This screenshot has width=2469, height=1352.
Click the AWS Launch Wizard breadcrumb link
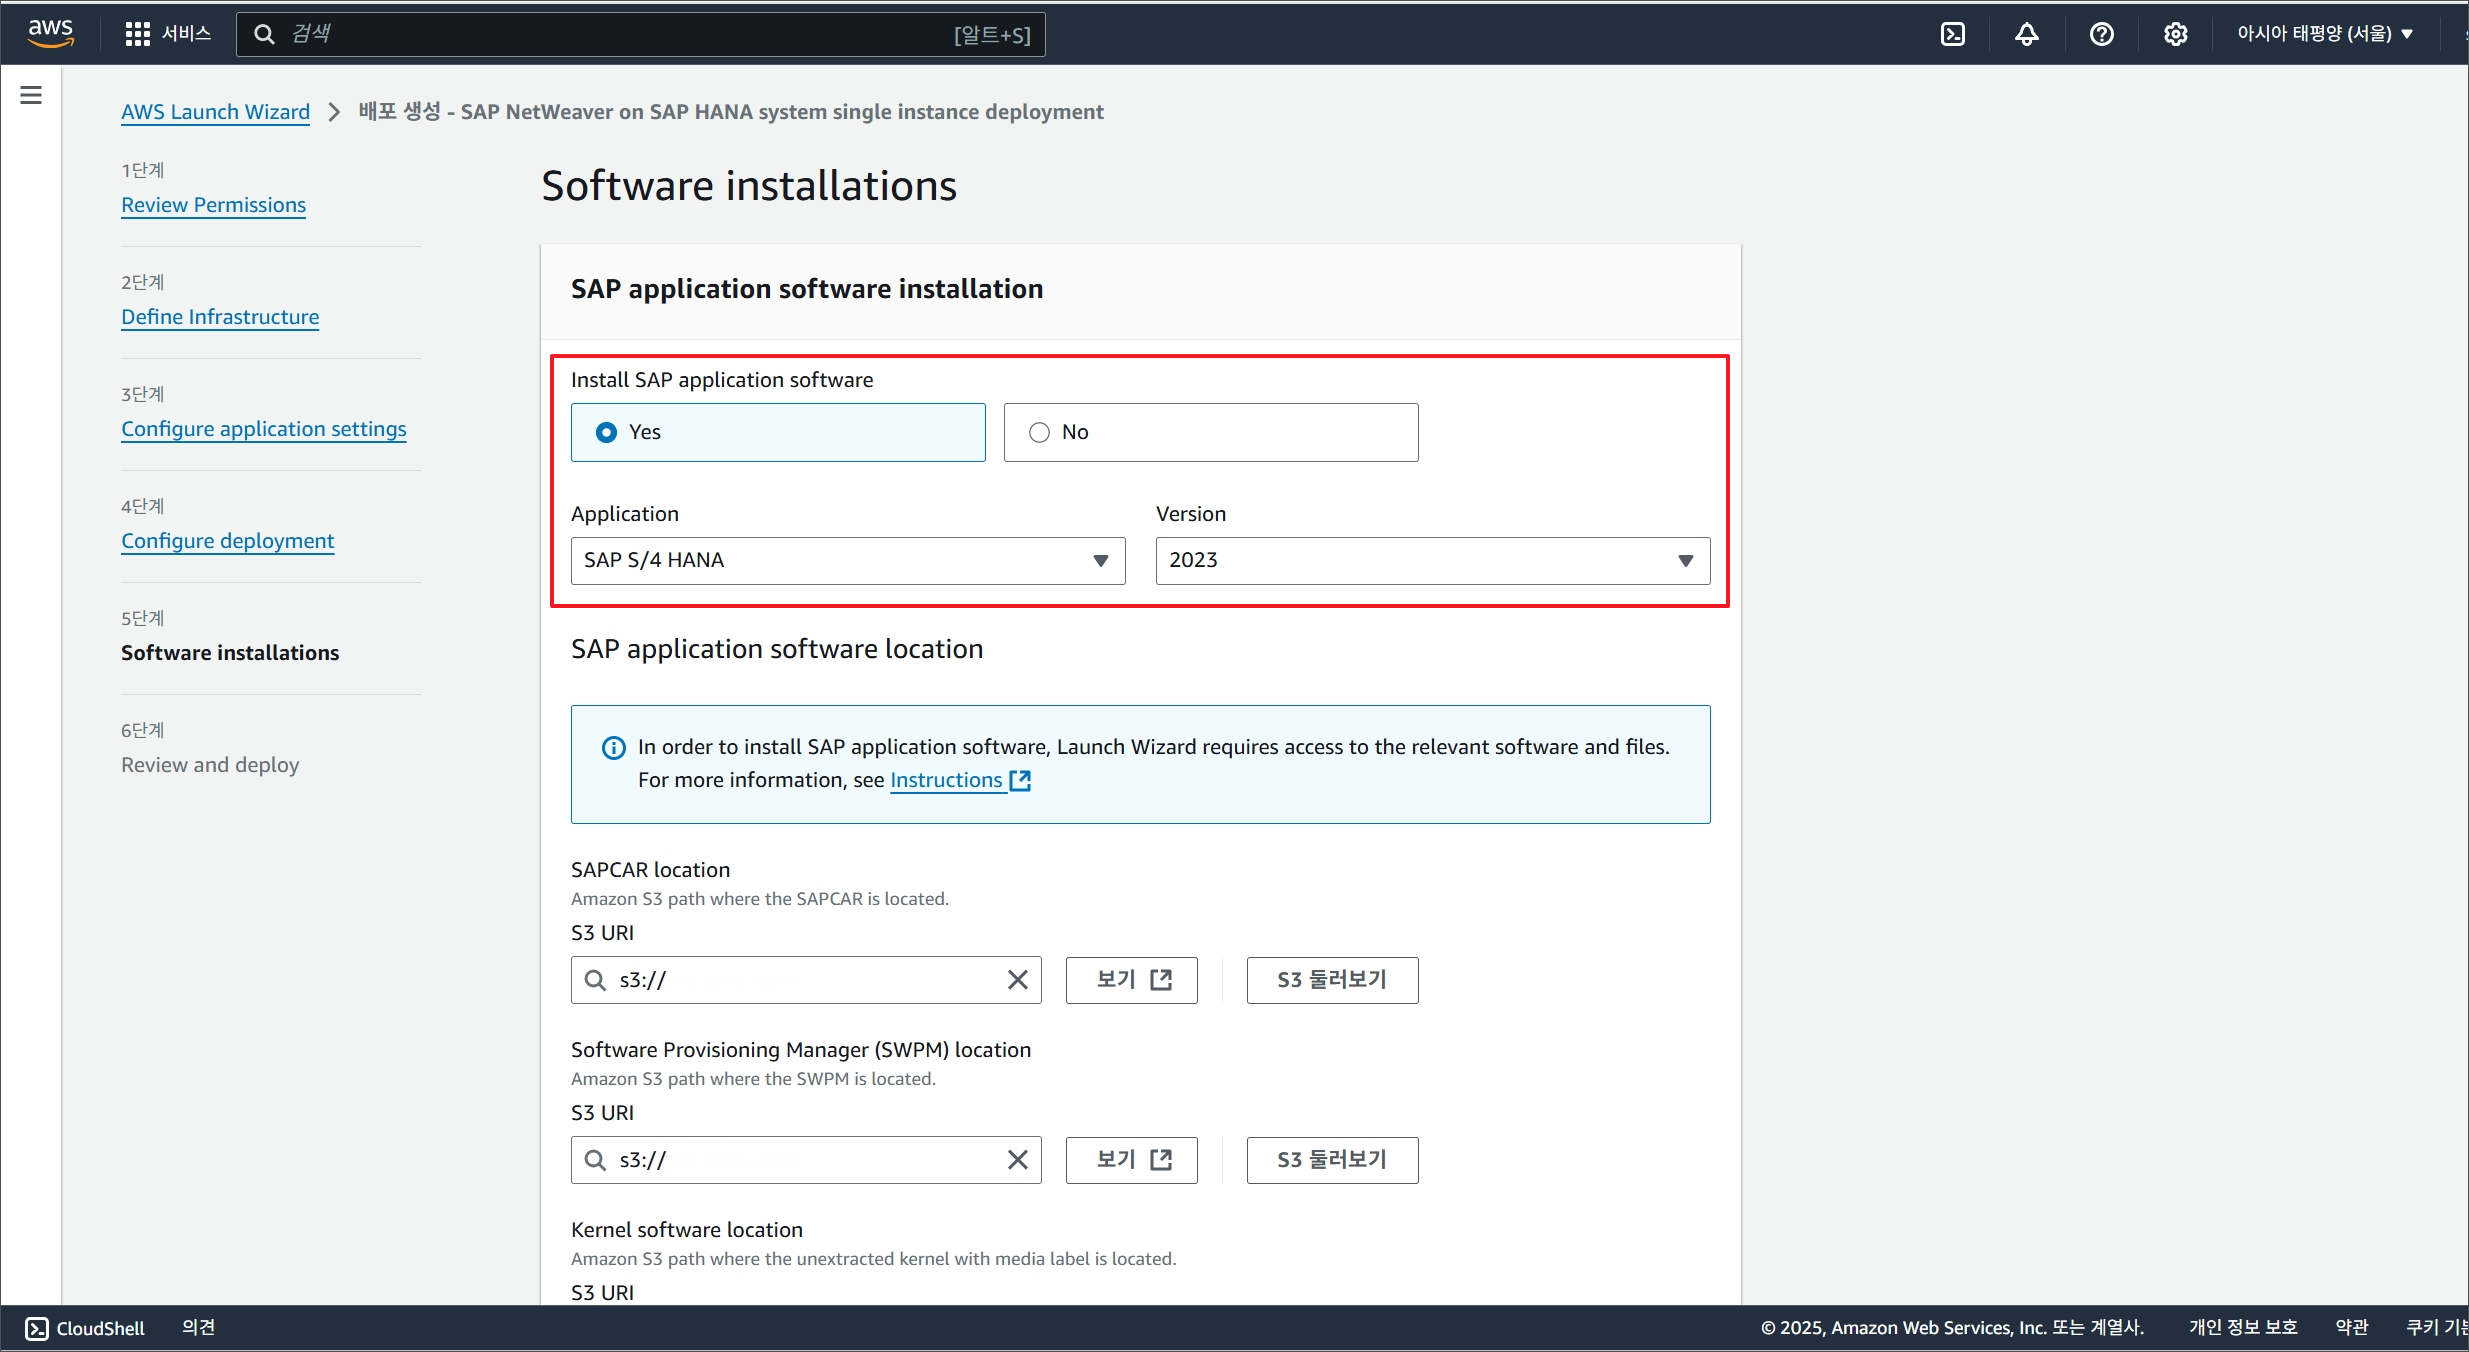[215, 112]
